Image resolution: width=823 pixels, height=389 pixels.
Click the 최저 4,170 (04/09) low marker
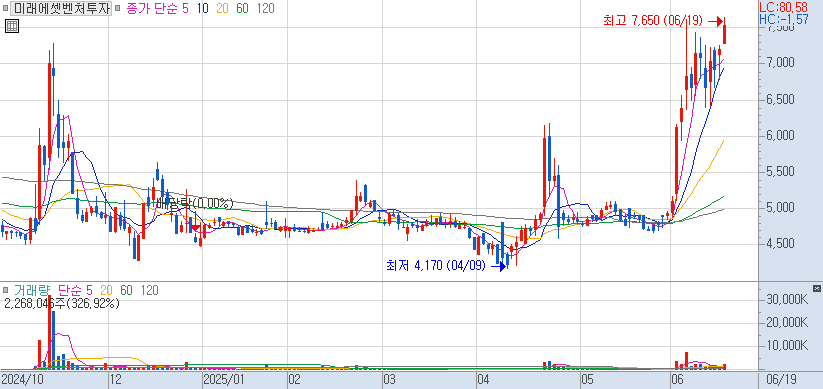436,266
